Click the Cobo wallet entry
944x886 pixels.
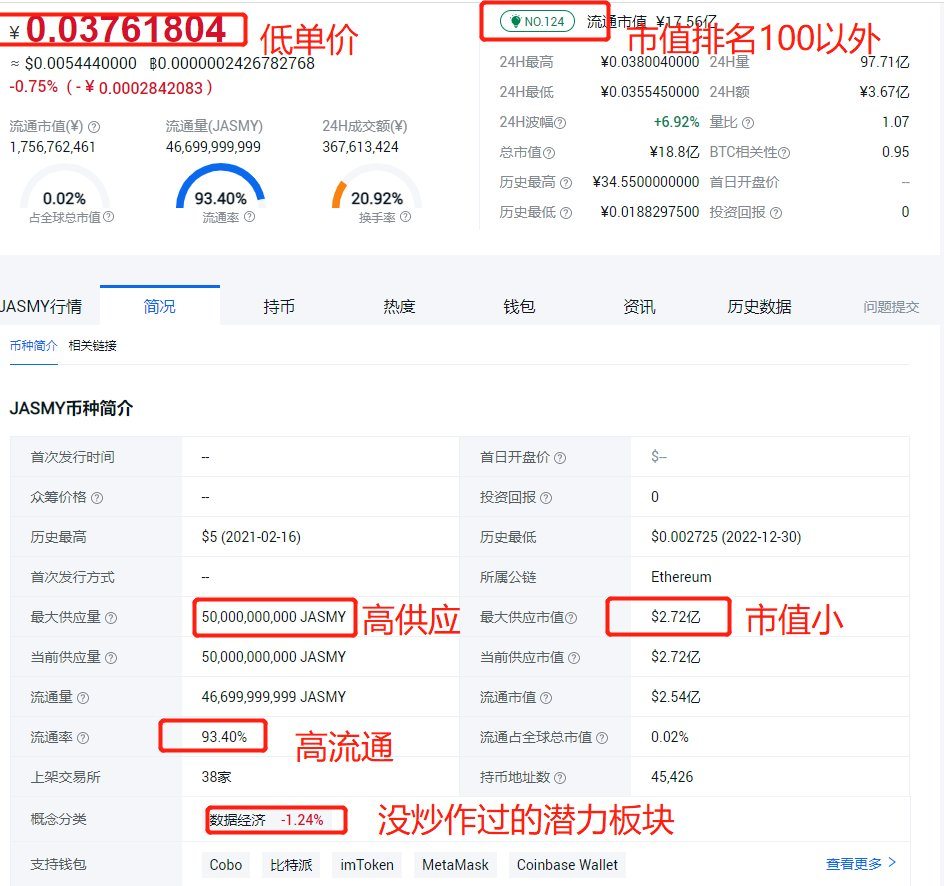(225, 864)
